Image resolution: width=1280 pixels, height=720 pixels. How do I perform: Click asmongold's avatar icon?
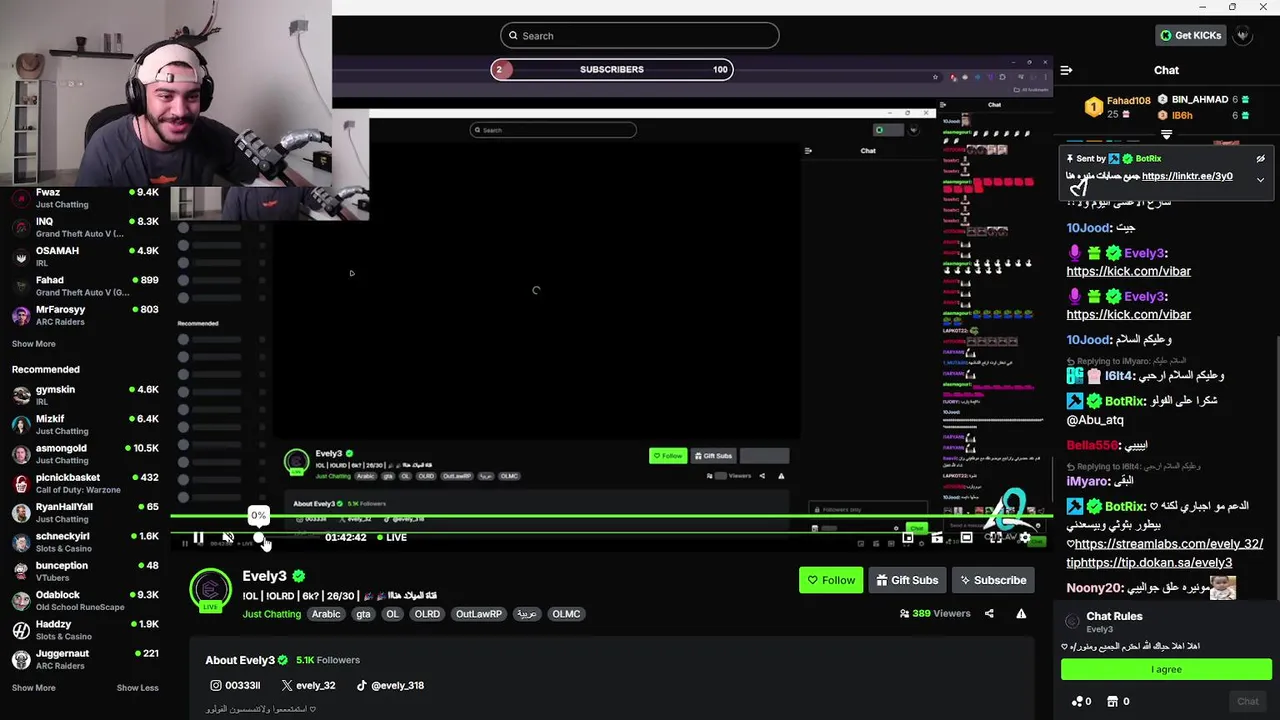coord(21,454)
